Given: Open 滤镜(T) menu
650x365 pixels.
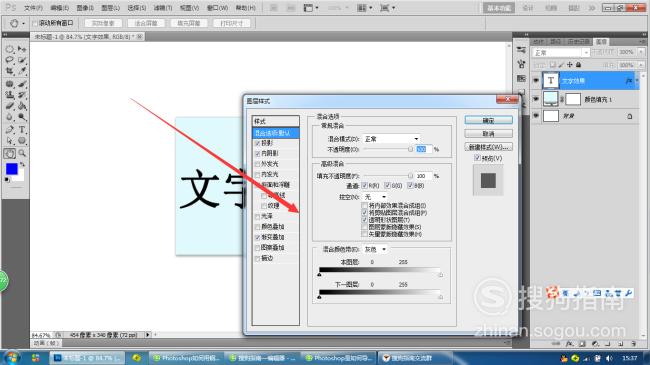Looking at the screenshot, I should 162,8.
